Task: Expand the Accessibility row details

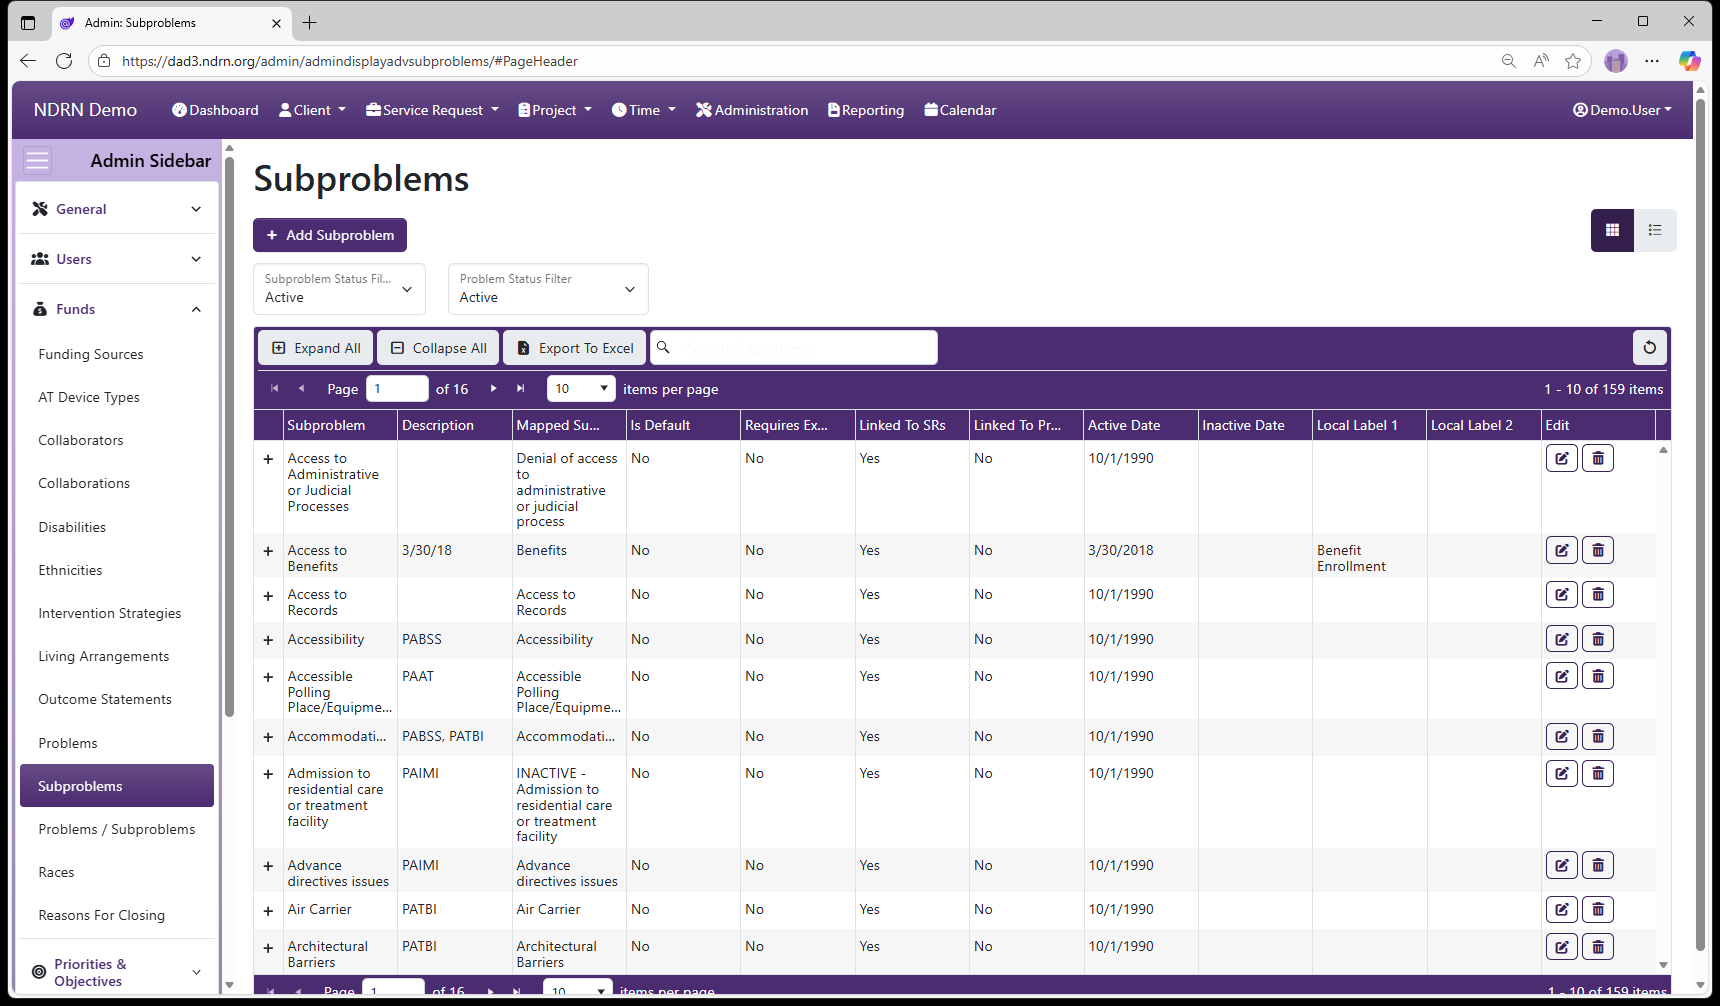Action: (268, 640)
